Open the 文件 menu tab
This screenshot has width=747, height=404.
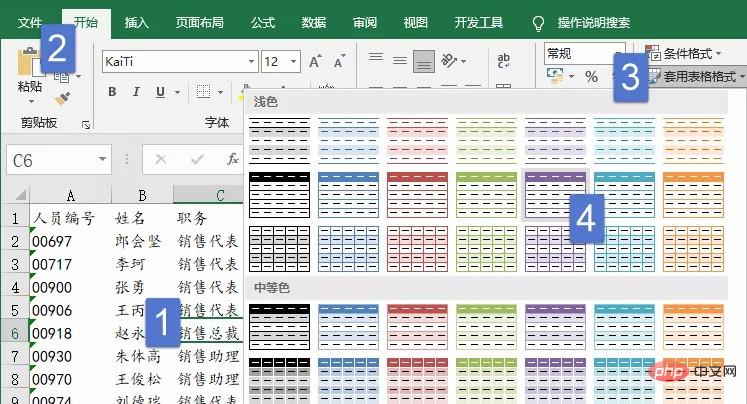click(30, 22)
